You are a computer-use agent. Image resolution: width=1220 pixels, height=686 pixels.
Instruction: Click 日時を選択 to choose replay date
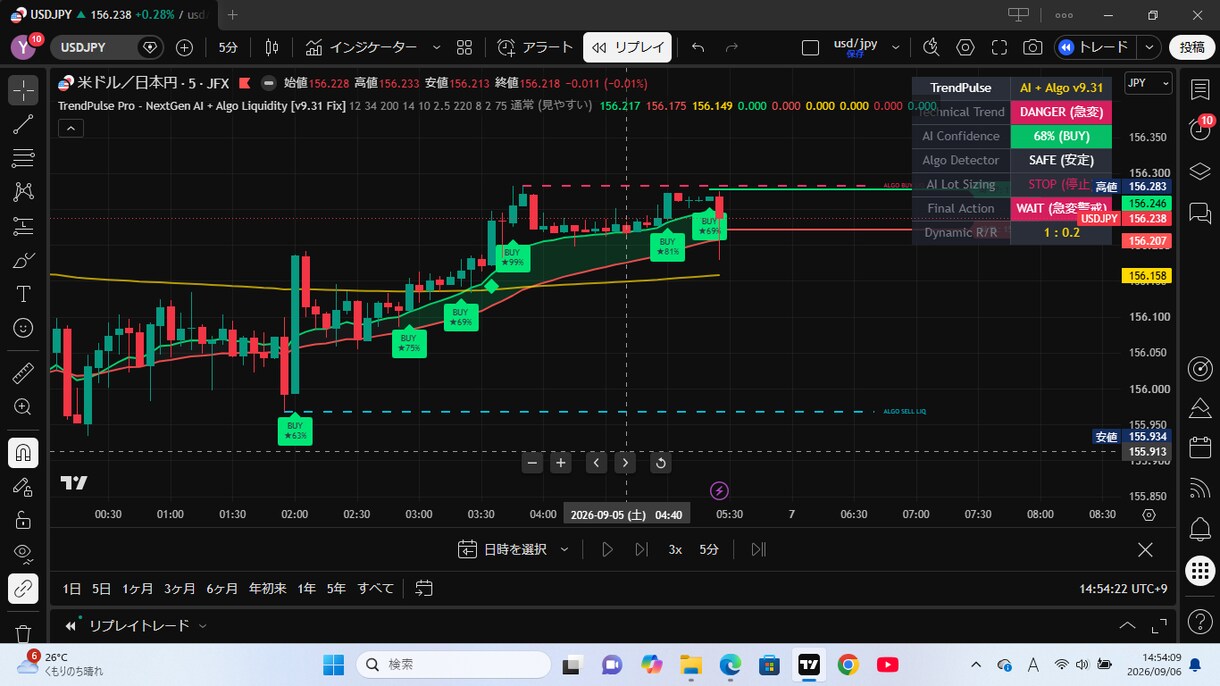(503, 549)
